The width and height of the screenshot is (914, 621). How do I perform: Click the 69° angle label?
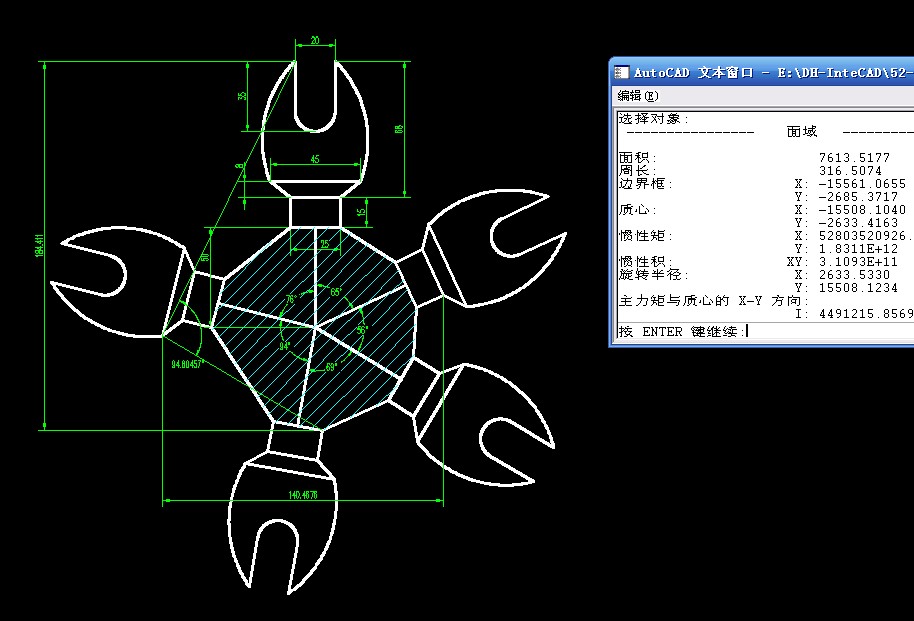click(x=331, y=367)
